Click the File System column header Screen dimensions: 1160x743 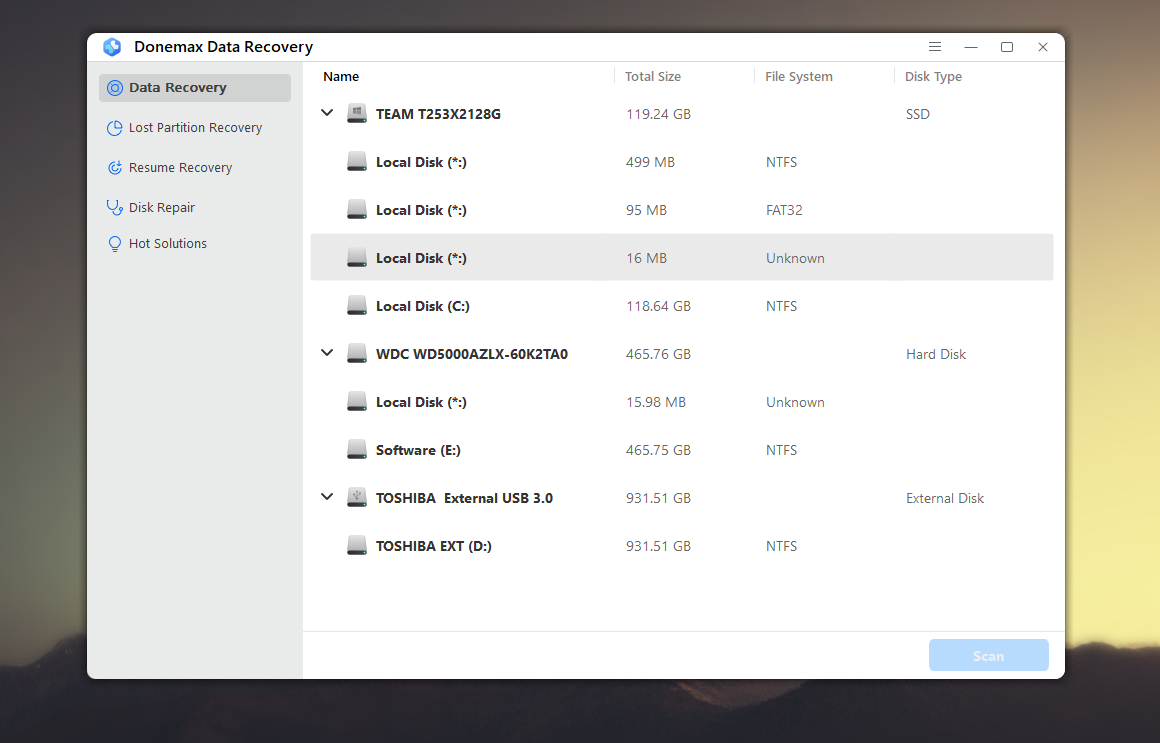pos(798,76)
